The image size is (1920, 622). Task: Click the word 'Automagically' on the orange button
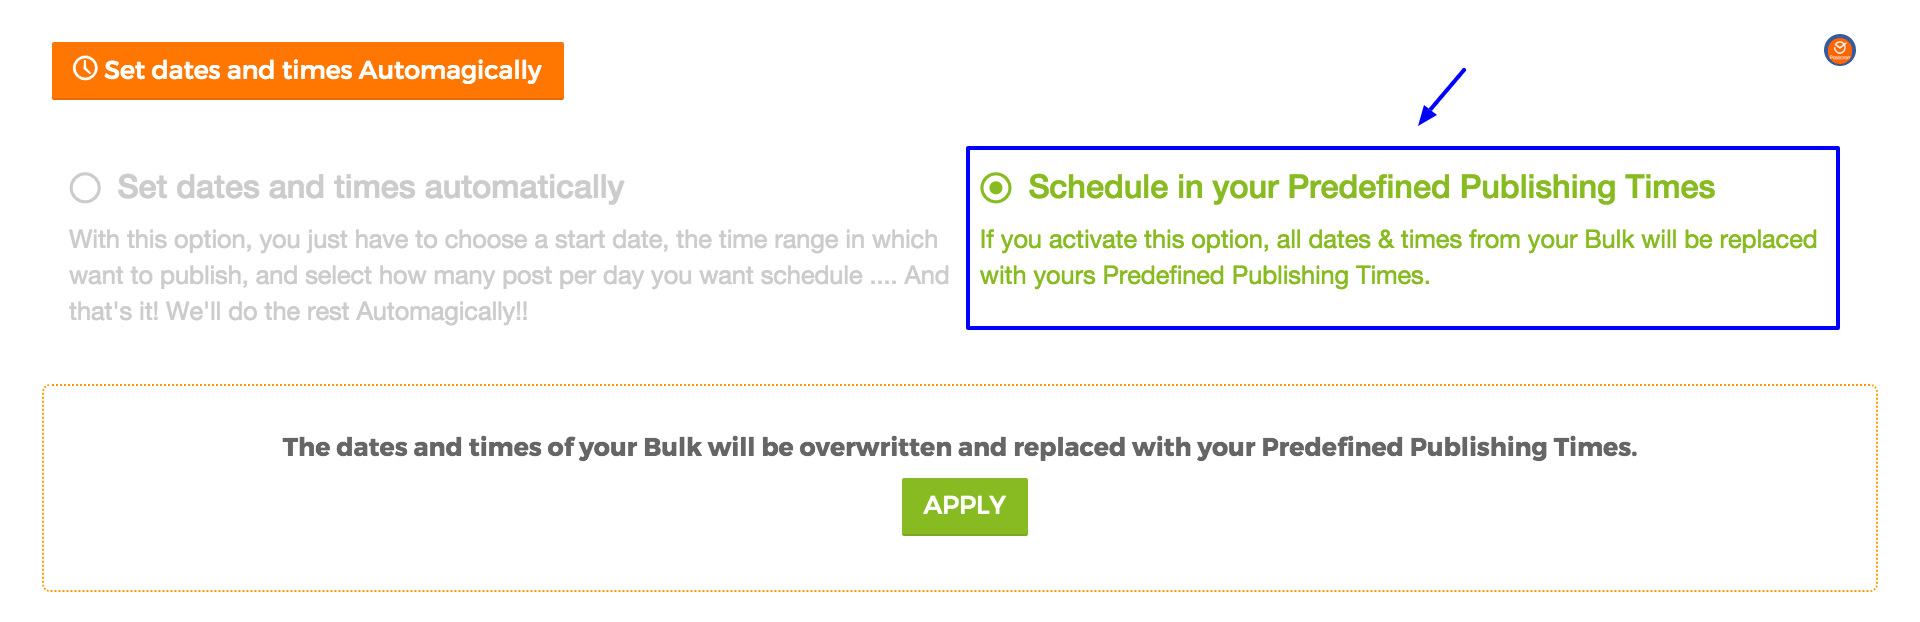(450, 71)
